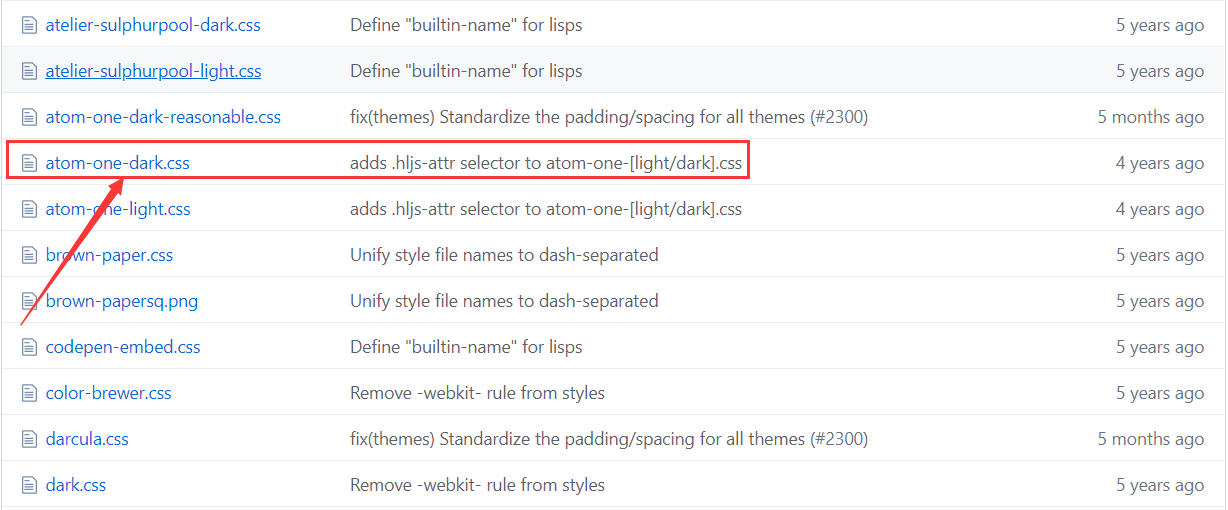Click file icon beside atom-one-dark.css
This screenshot has height=510, width=1228.
(x=28, y=163)
